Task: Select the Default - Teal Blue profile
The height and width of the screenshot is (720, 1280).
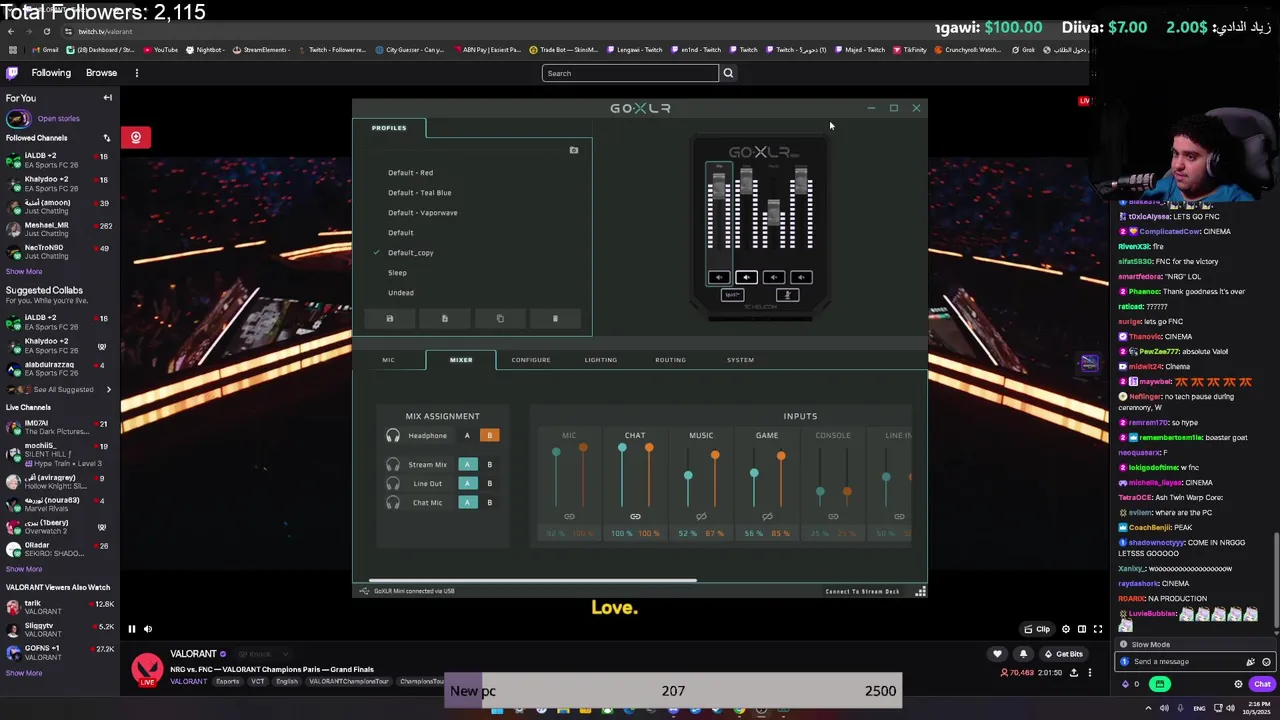Action: [419, 193]
